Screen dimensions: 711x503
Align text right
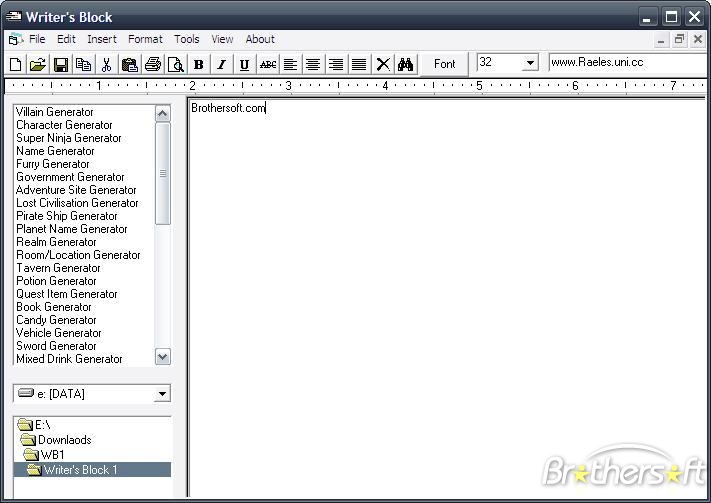tap(336, 65)
